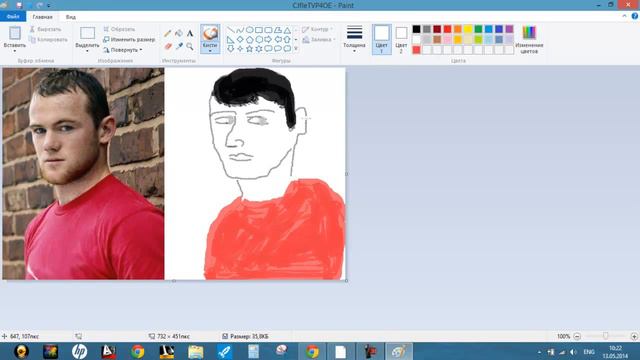Choose the polygon shape
Viewport: 640px width, 360px height.
click(278, 30)
